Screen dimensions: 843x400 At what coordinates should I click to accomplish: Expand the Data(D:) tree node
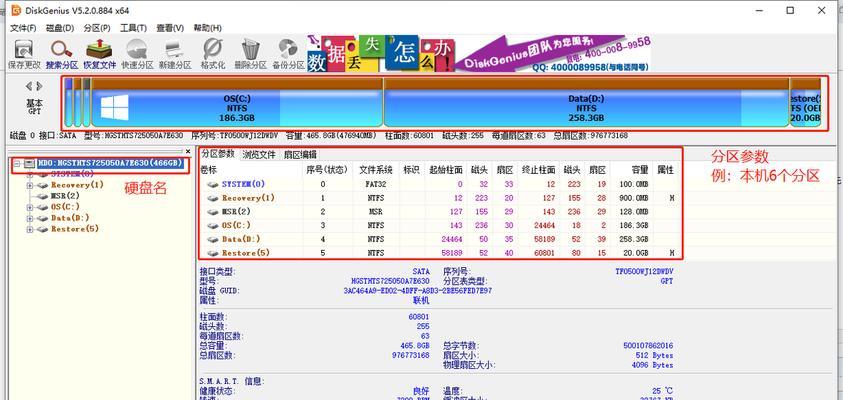click(x=30, y=218)
